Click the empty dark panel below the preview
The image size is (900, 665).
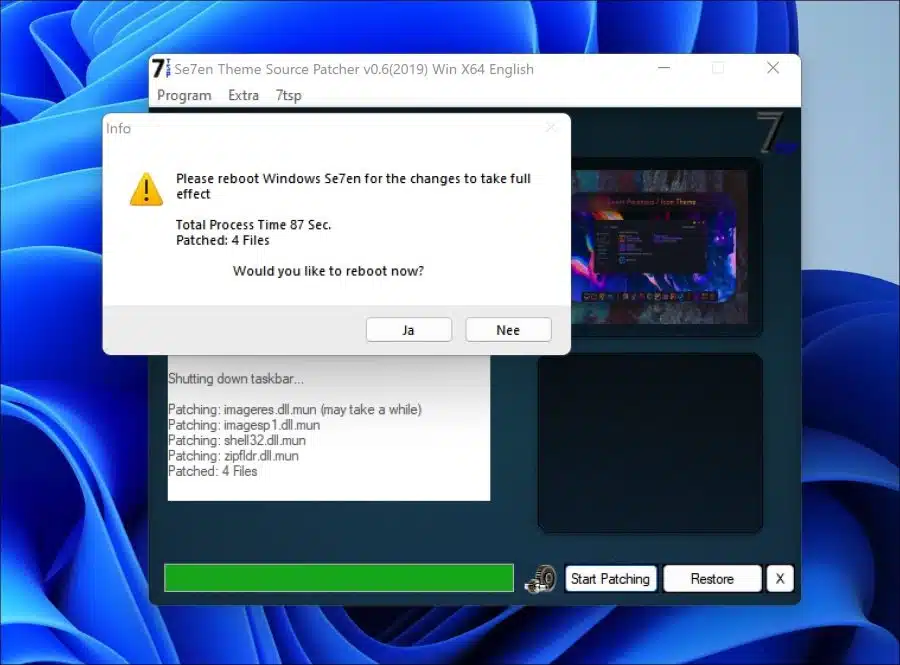coord(650,443)
